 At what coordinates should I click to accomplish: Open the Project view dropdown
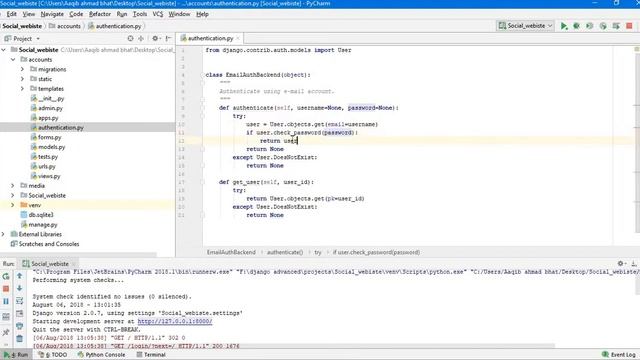[x=23, y=38]
